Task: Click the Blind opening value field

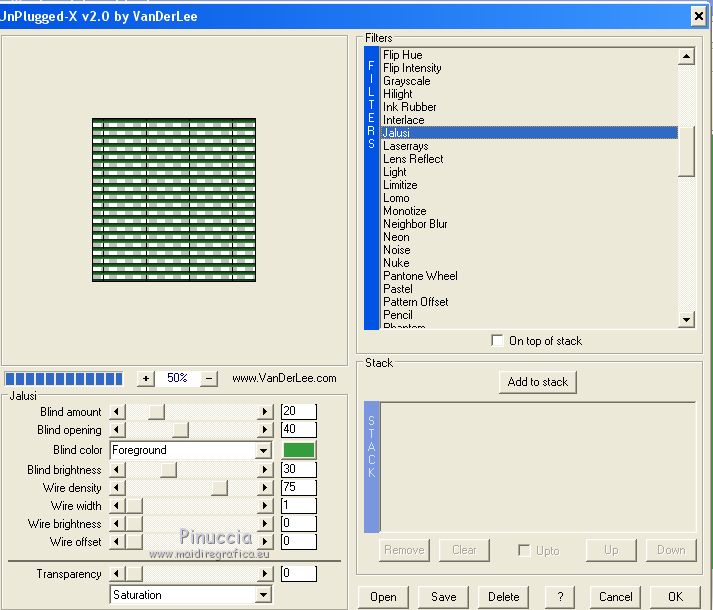Action: point(299,429)
